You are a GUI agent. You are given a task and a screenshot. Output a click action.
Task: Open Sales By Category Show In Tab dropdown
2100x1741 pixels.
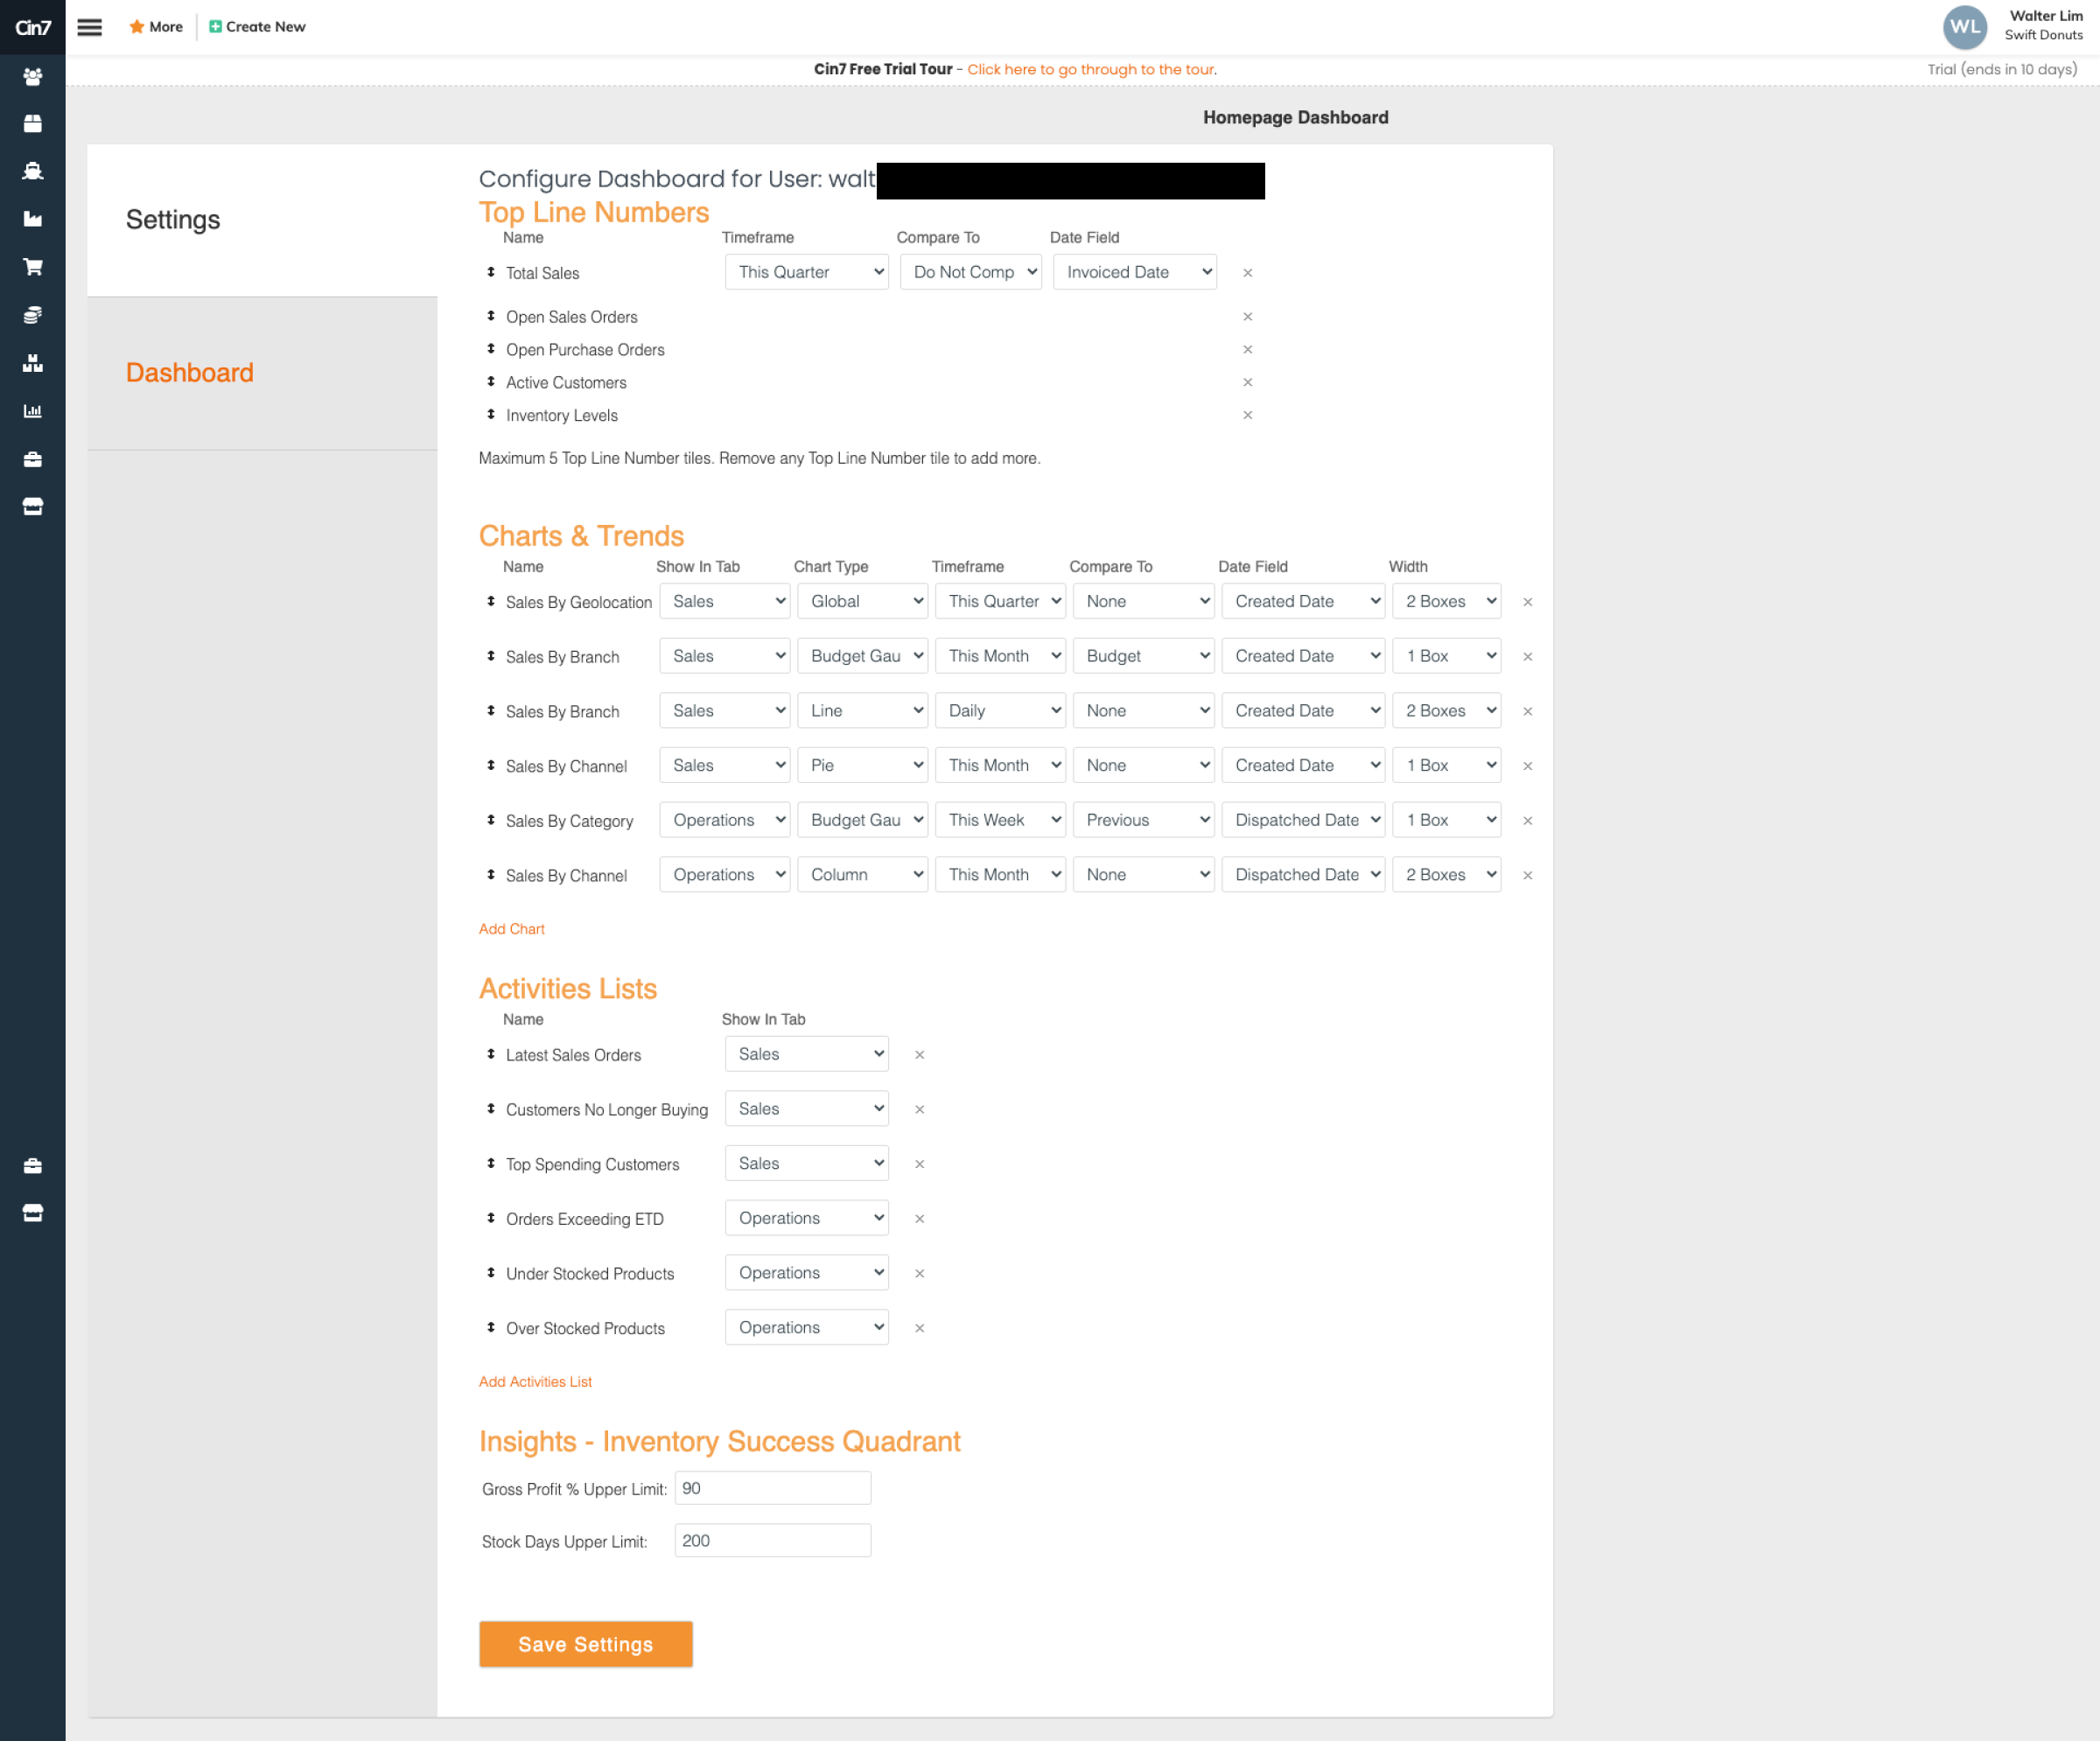[725, 820]
